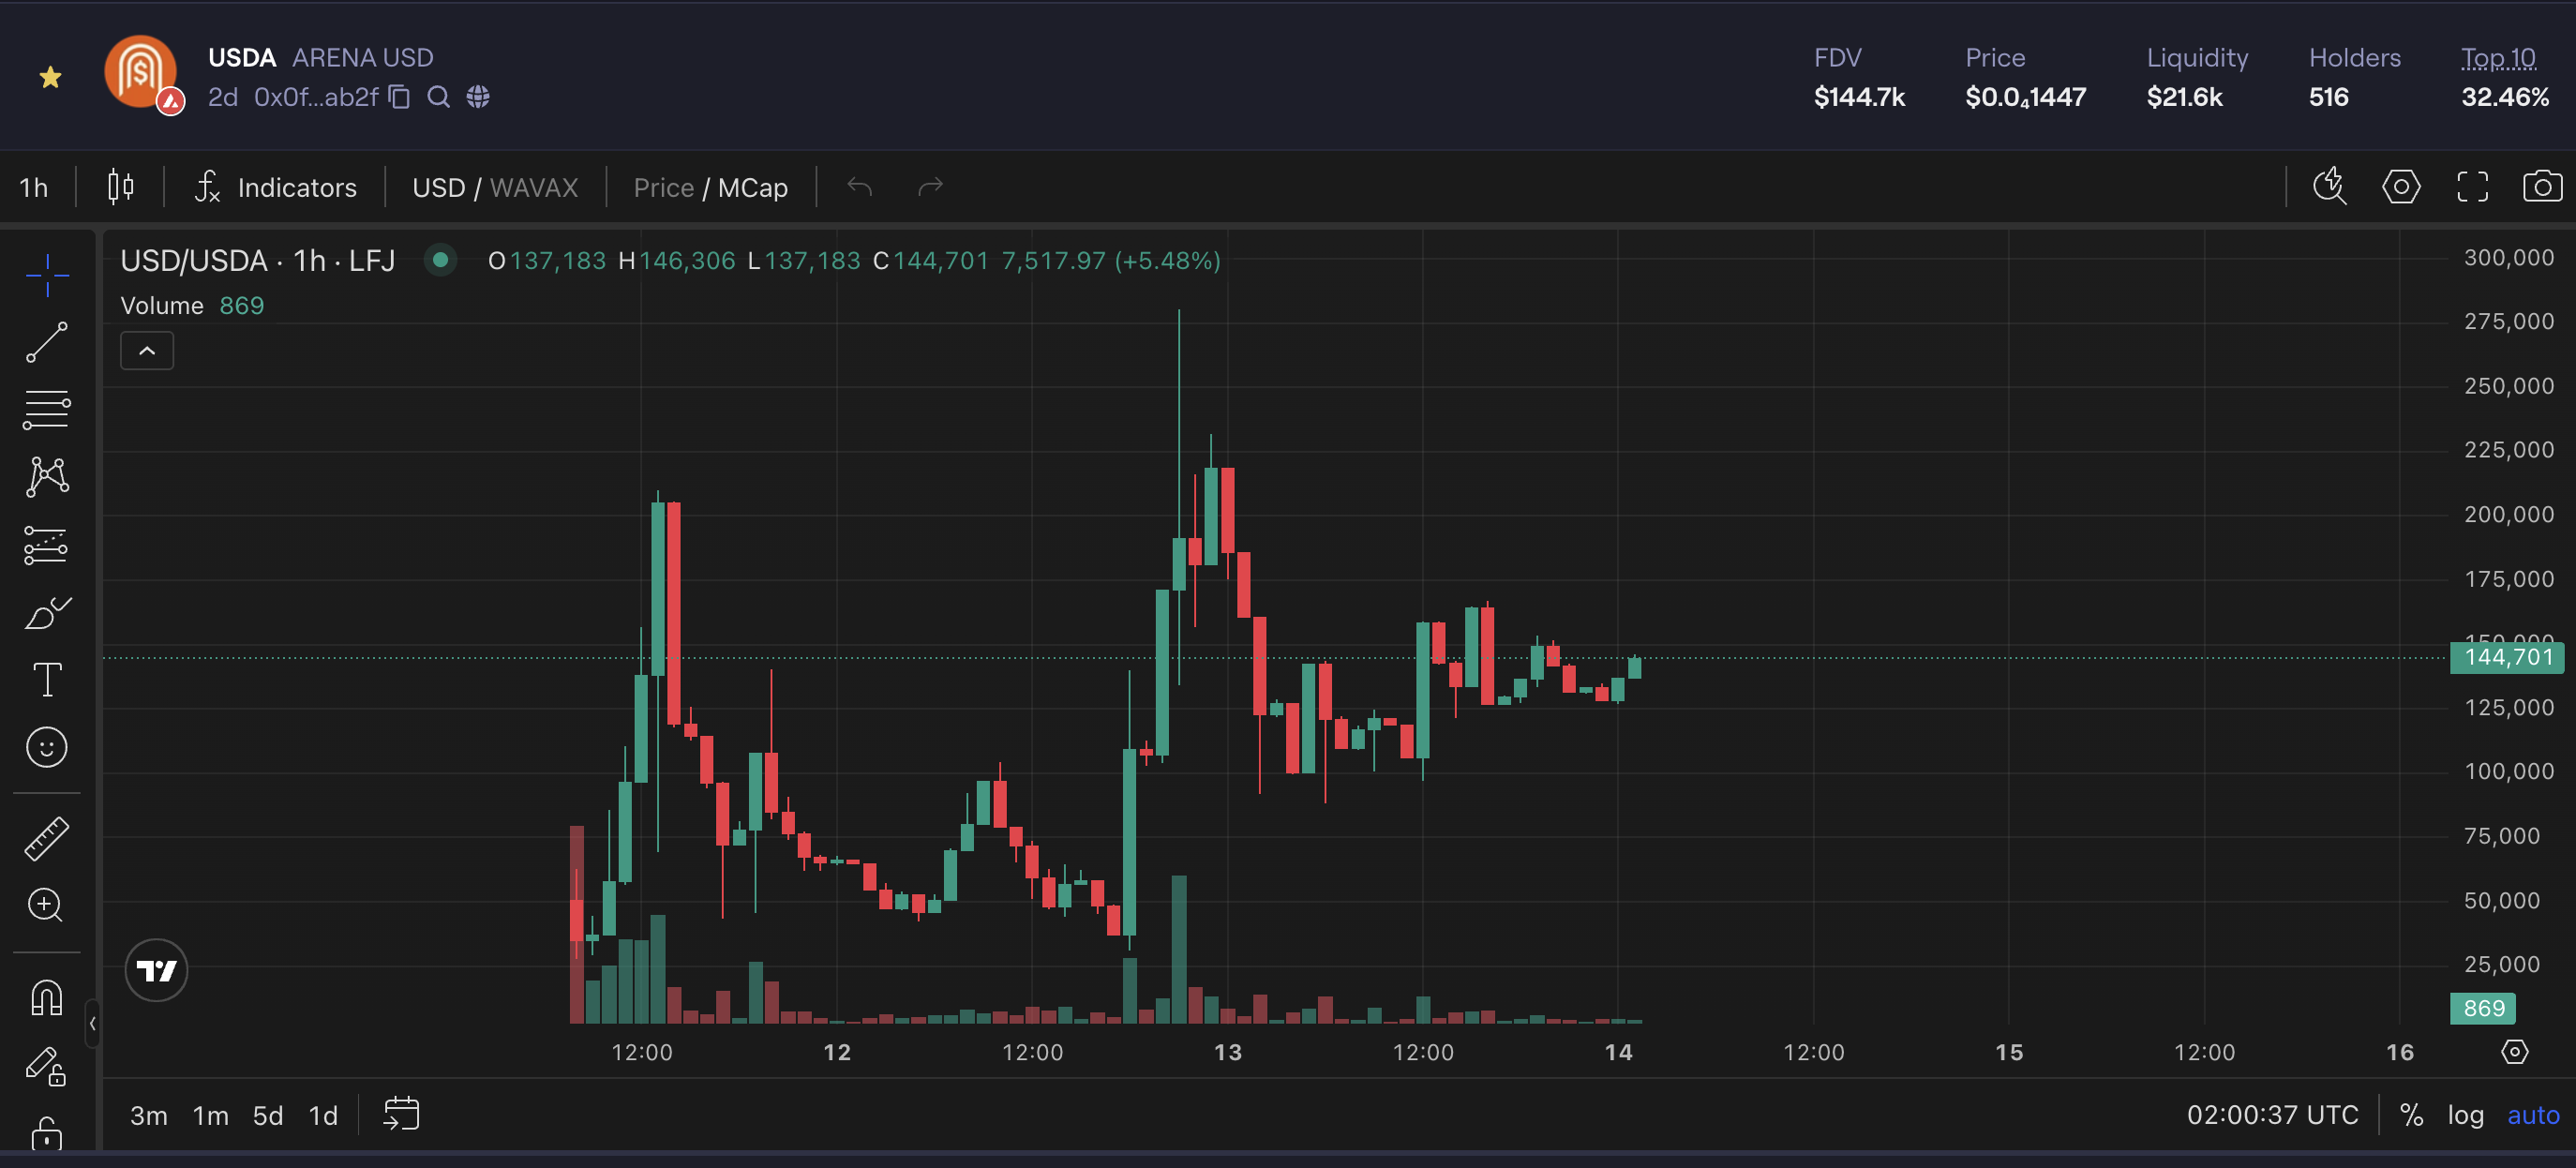Copy the contract address 0x0f...ab2f

click(x=400, y=97)
